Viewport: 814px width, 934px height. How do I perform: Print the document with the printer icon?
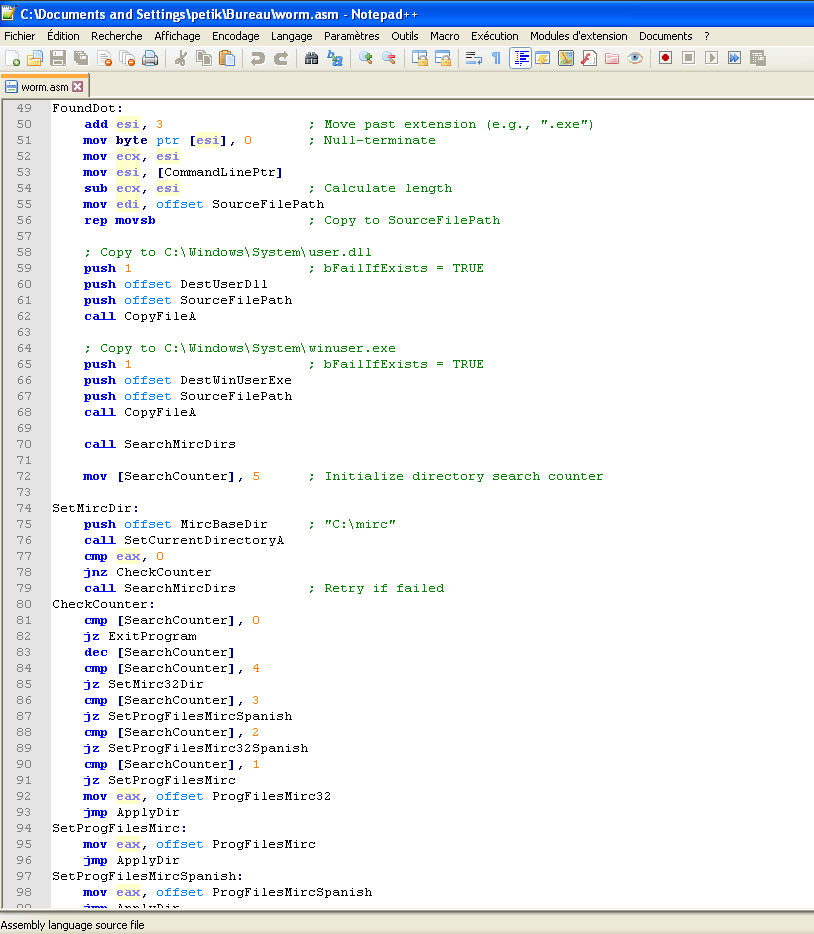coord(150,58)
